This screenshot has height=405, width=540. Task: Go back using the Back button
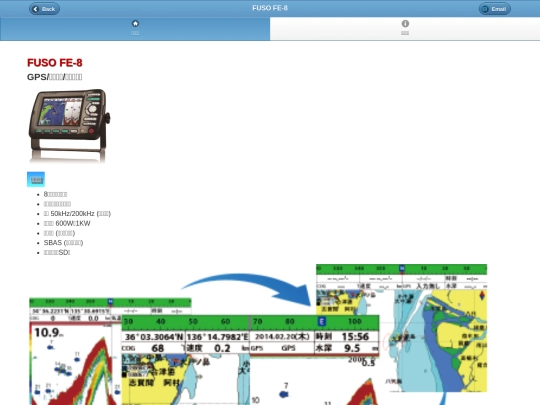44,9
